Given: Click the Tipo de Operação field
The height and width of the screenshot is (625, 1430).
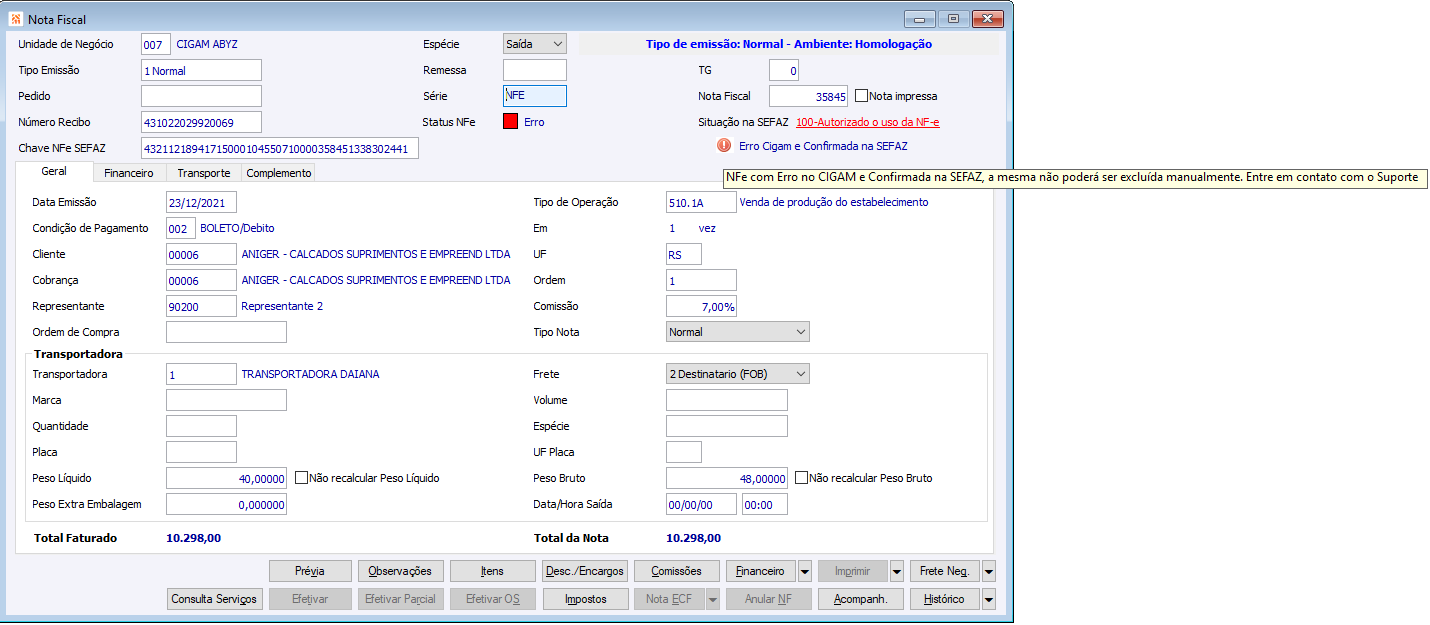Looking at the screenshot, I should point(701,202).
